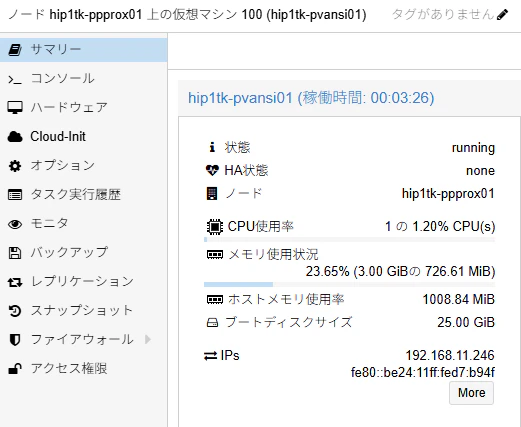The width and height of the screenshot is (521, 427).
Task: Click the eye icon for モニタ
Action: 15,224
